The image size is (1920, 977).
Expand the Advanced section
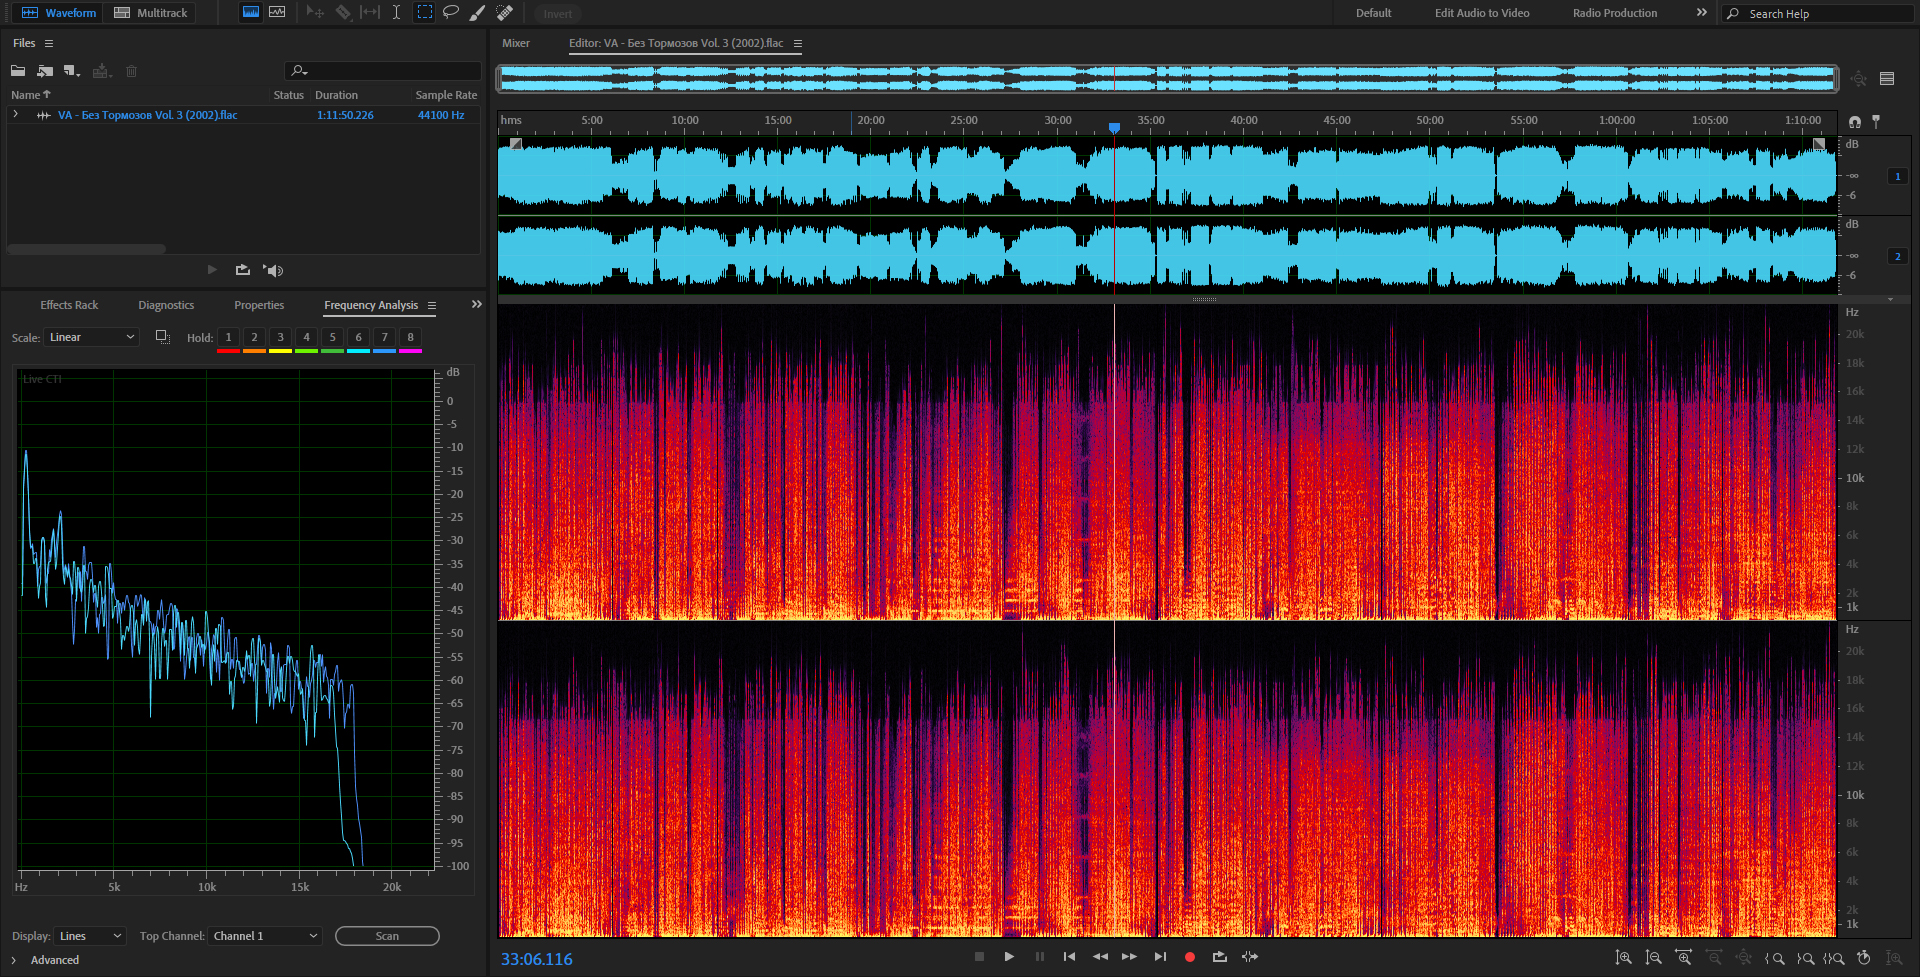click(14, 960)
